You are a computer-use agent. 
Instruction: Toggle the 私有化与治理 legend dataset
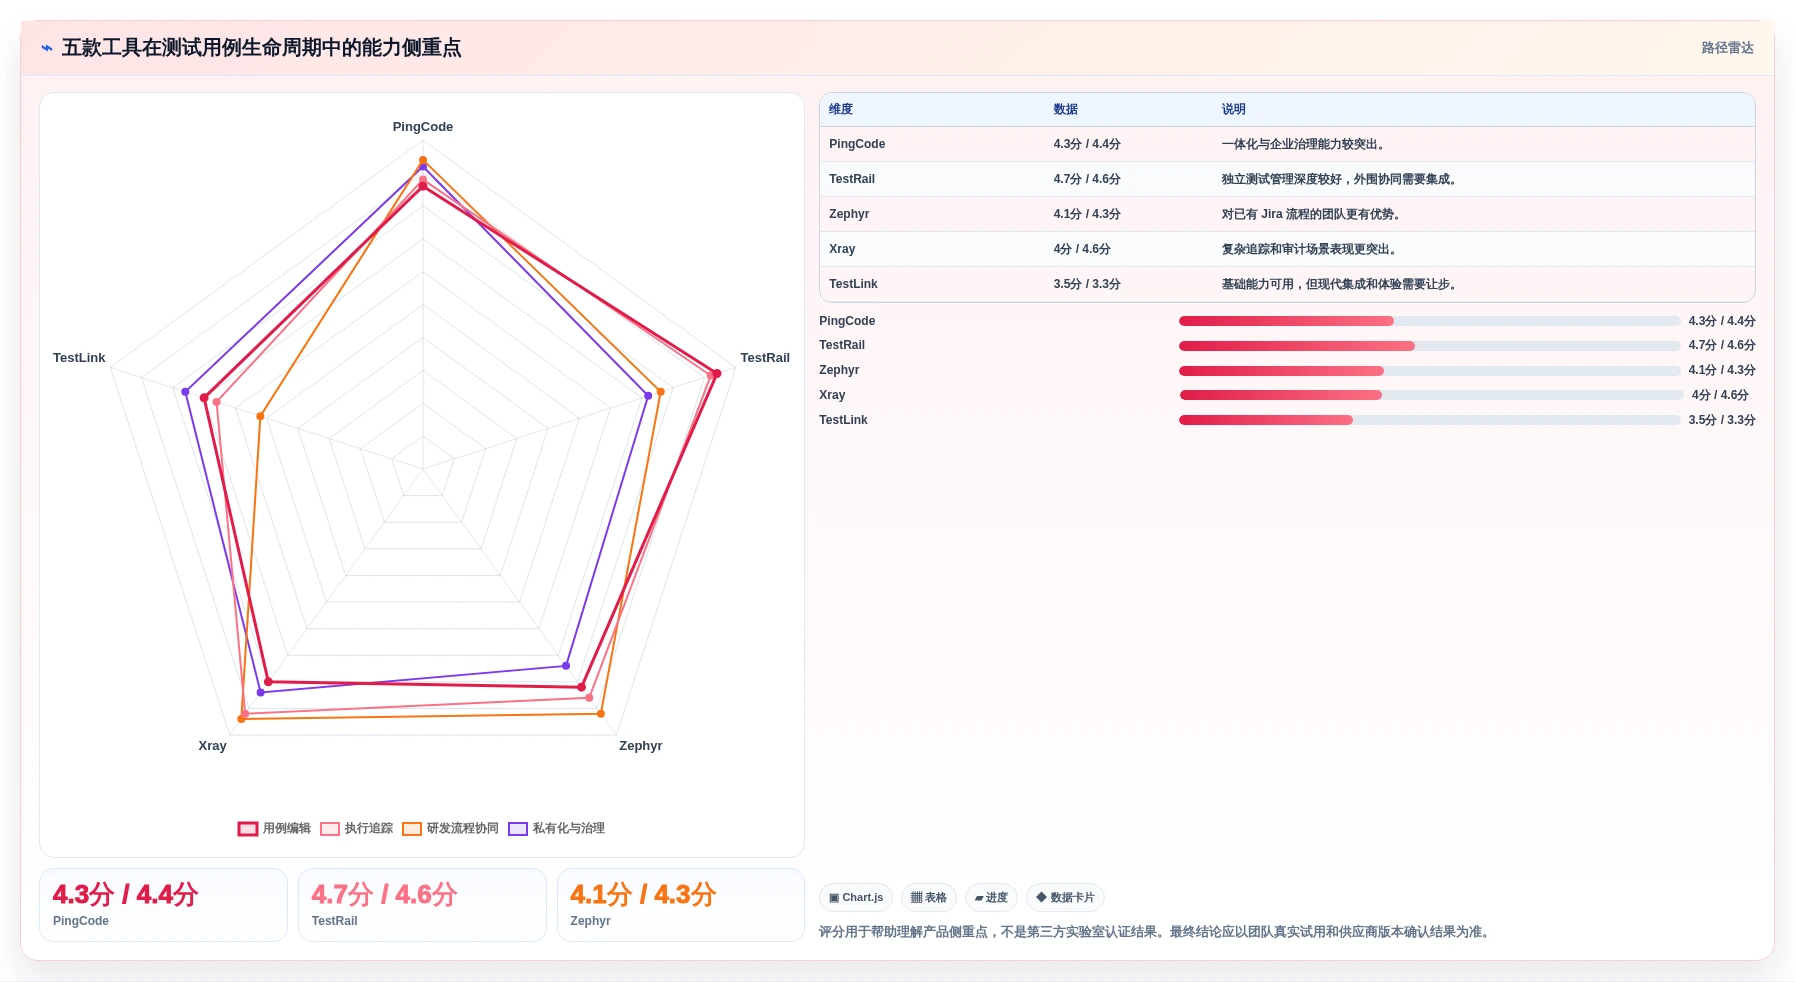point(556,828)
